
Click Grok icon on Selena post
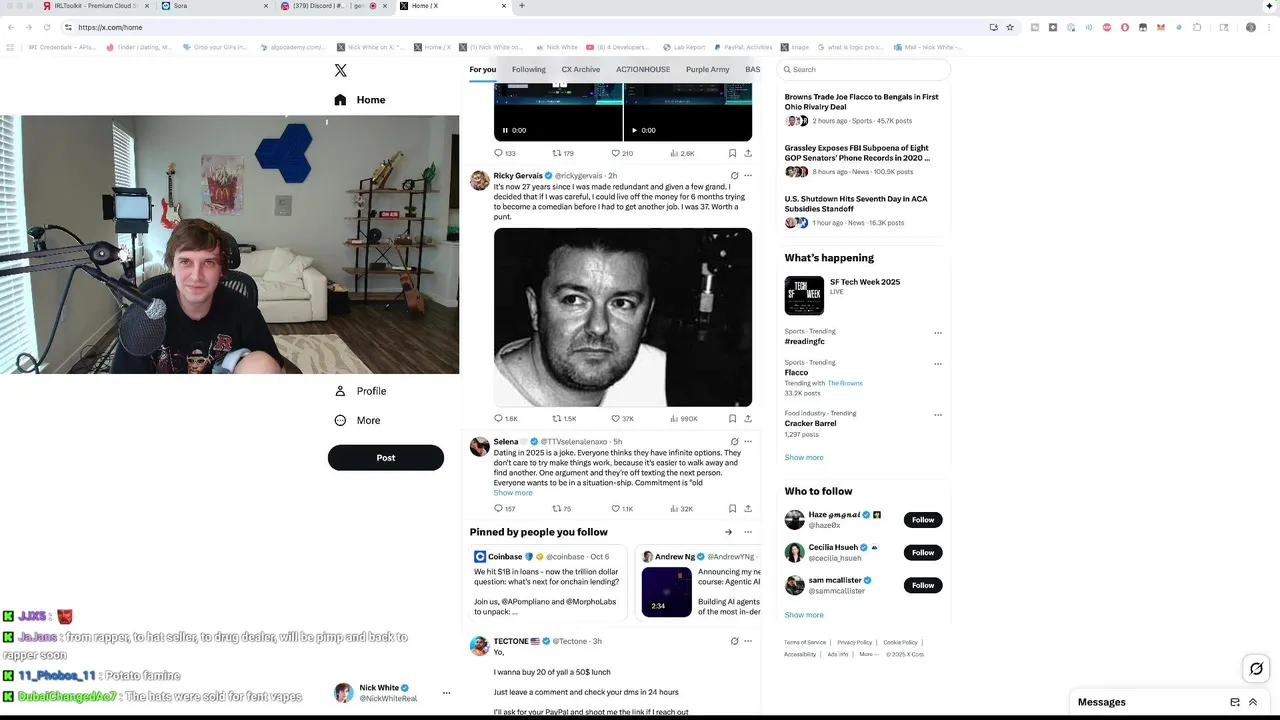click(735, 441)
